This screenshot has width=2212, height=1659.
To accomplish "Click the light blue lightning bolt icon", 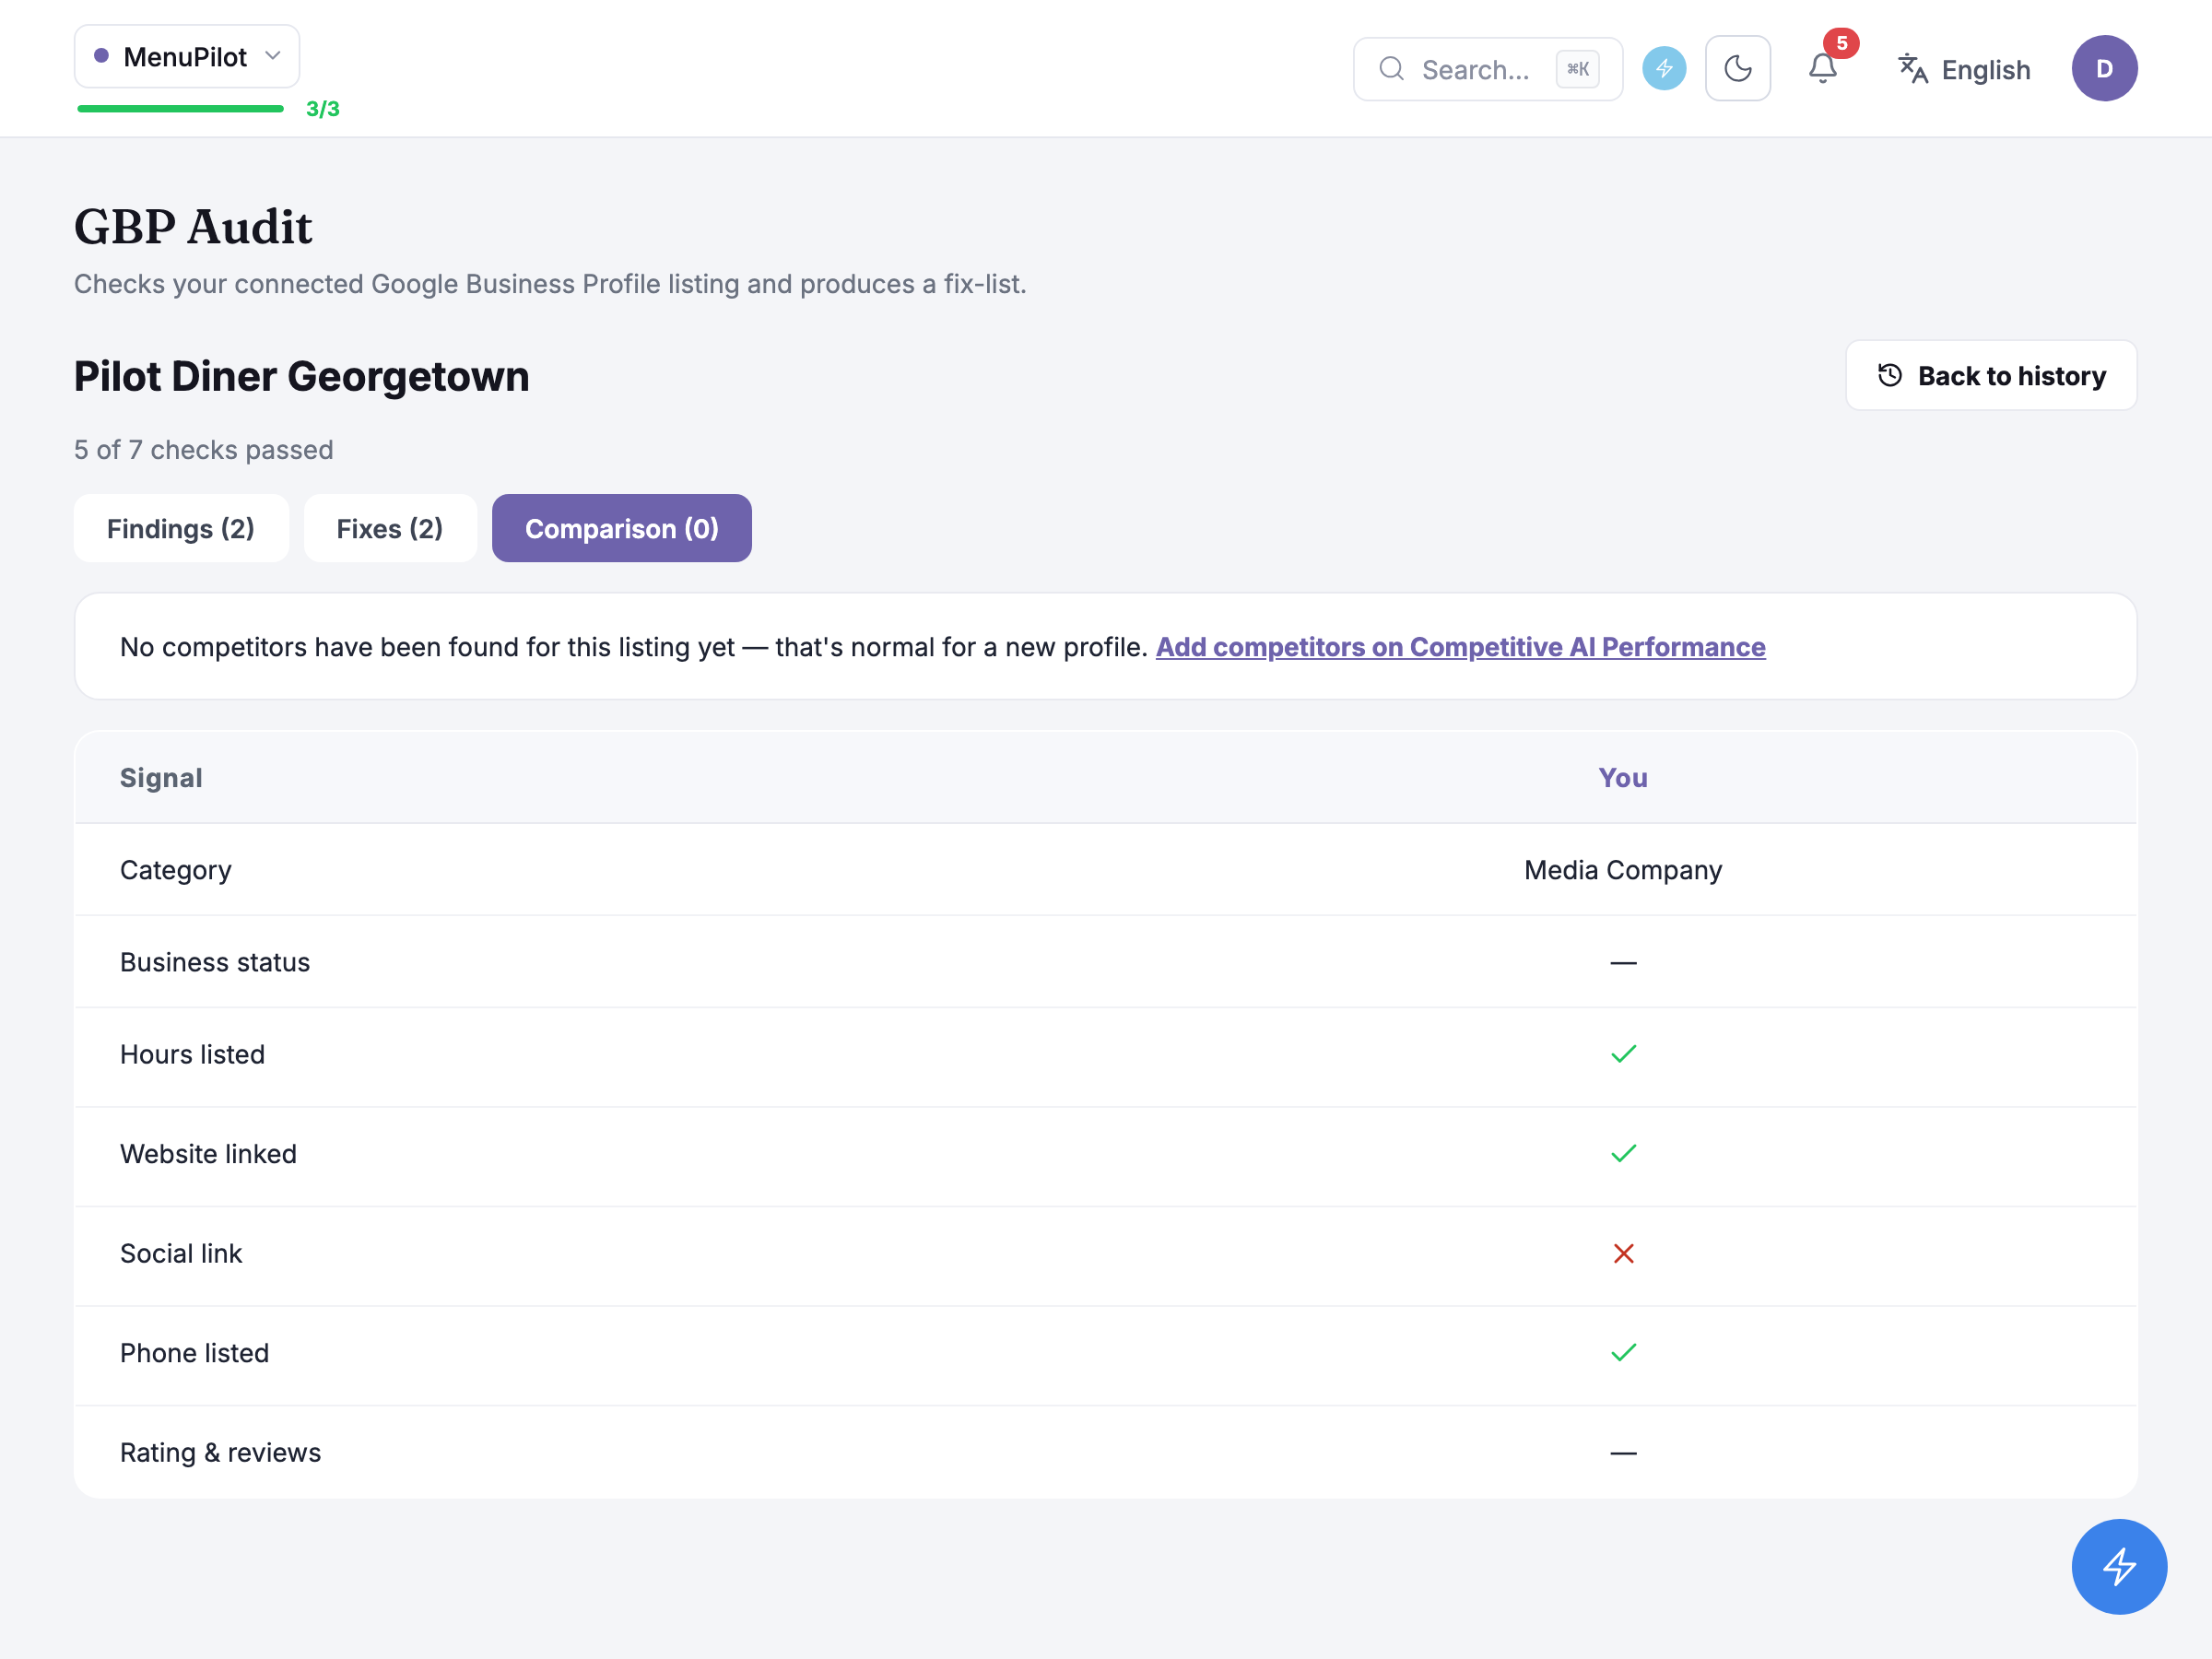I will pos(1664,69).
